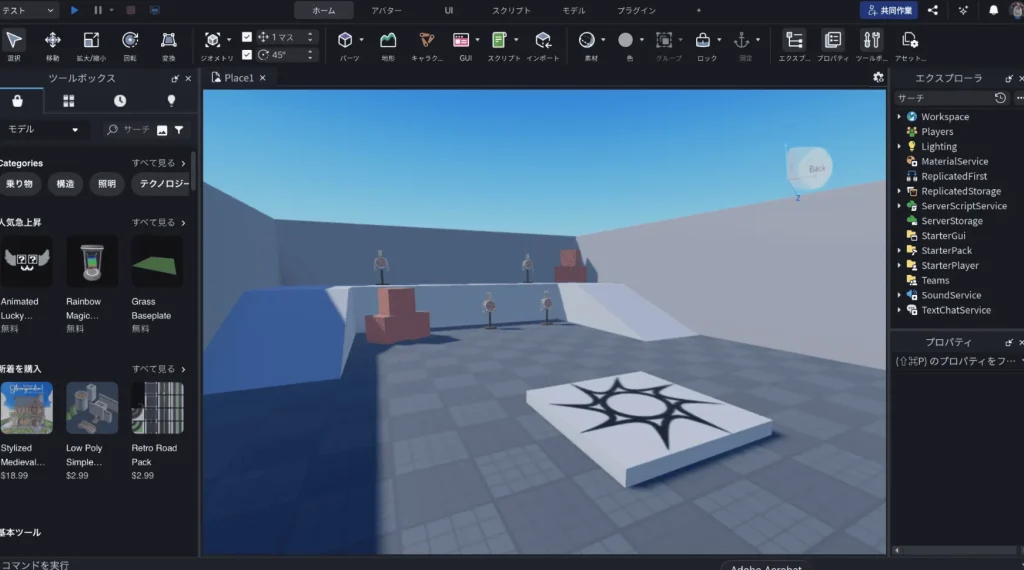The width and height of the screenshot is (1024, 570).
Task: Select the 選択 (Select) tool
Action: 14,40
